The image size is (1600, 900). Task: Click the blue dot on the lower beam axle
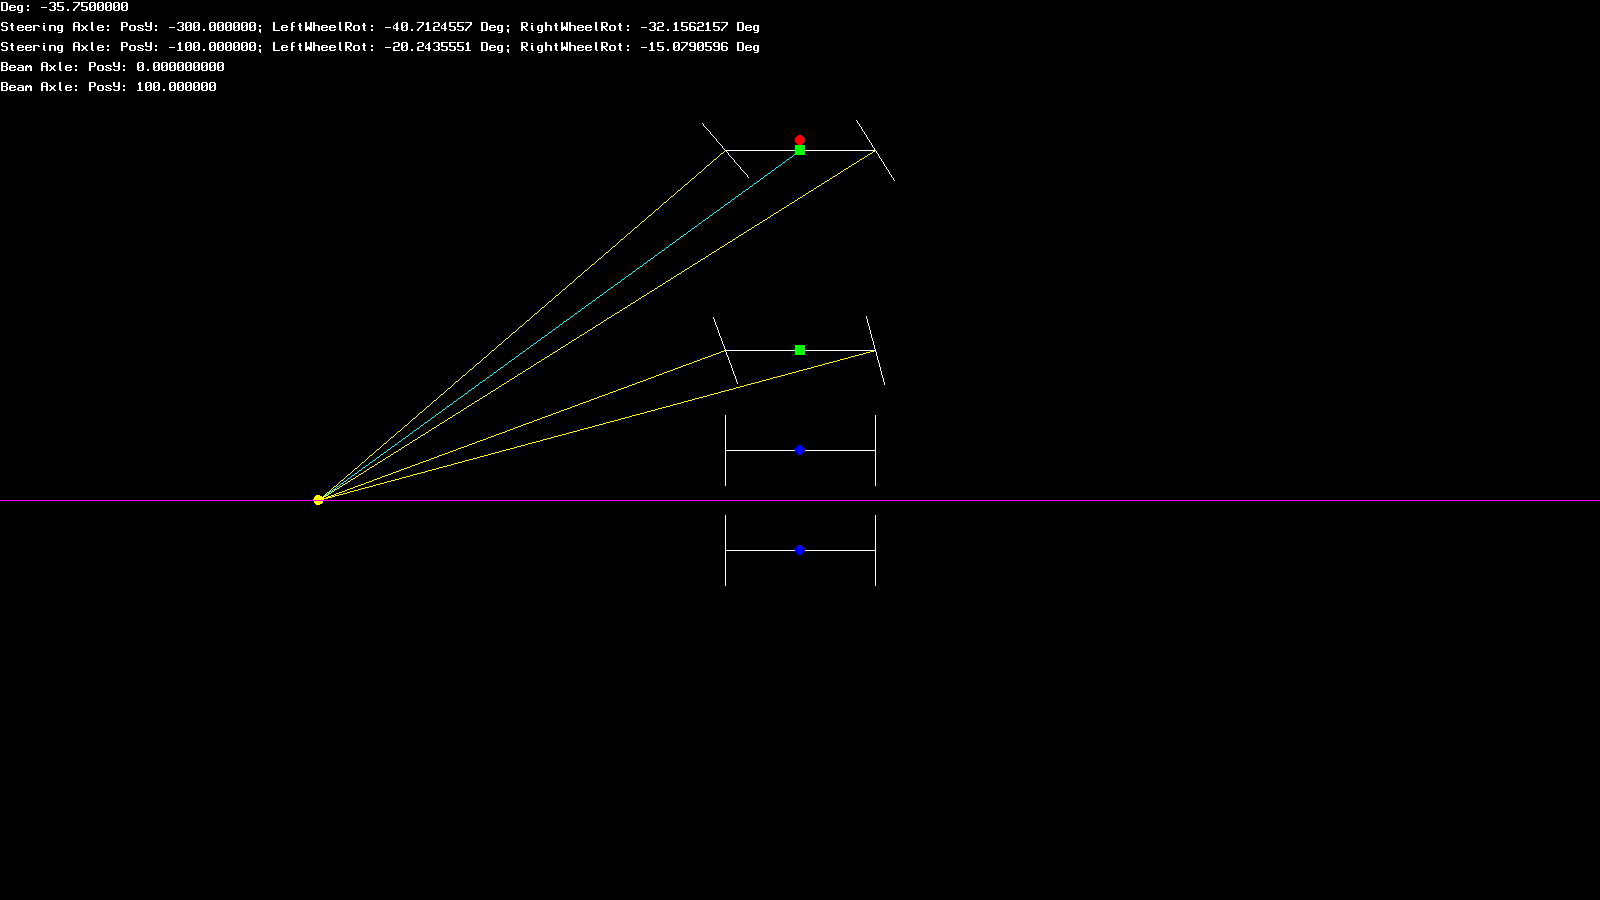tap(800, 550)
